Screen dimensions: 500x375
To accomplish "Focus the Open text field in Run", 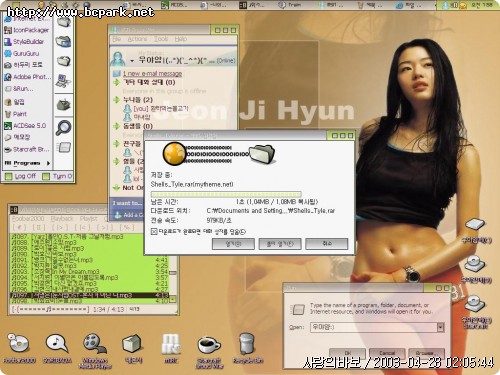I will (373, 327).
